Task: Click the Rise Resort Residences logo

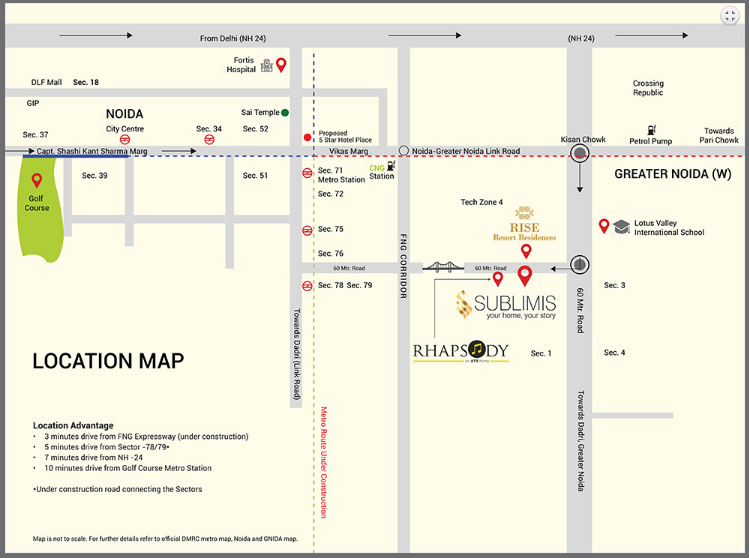Action: [x=524, y=224]
